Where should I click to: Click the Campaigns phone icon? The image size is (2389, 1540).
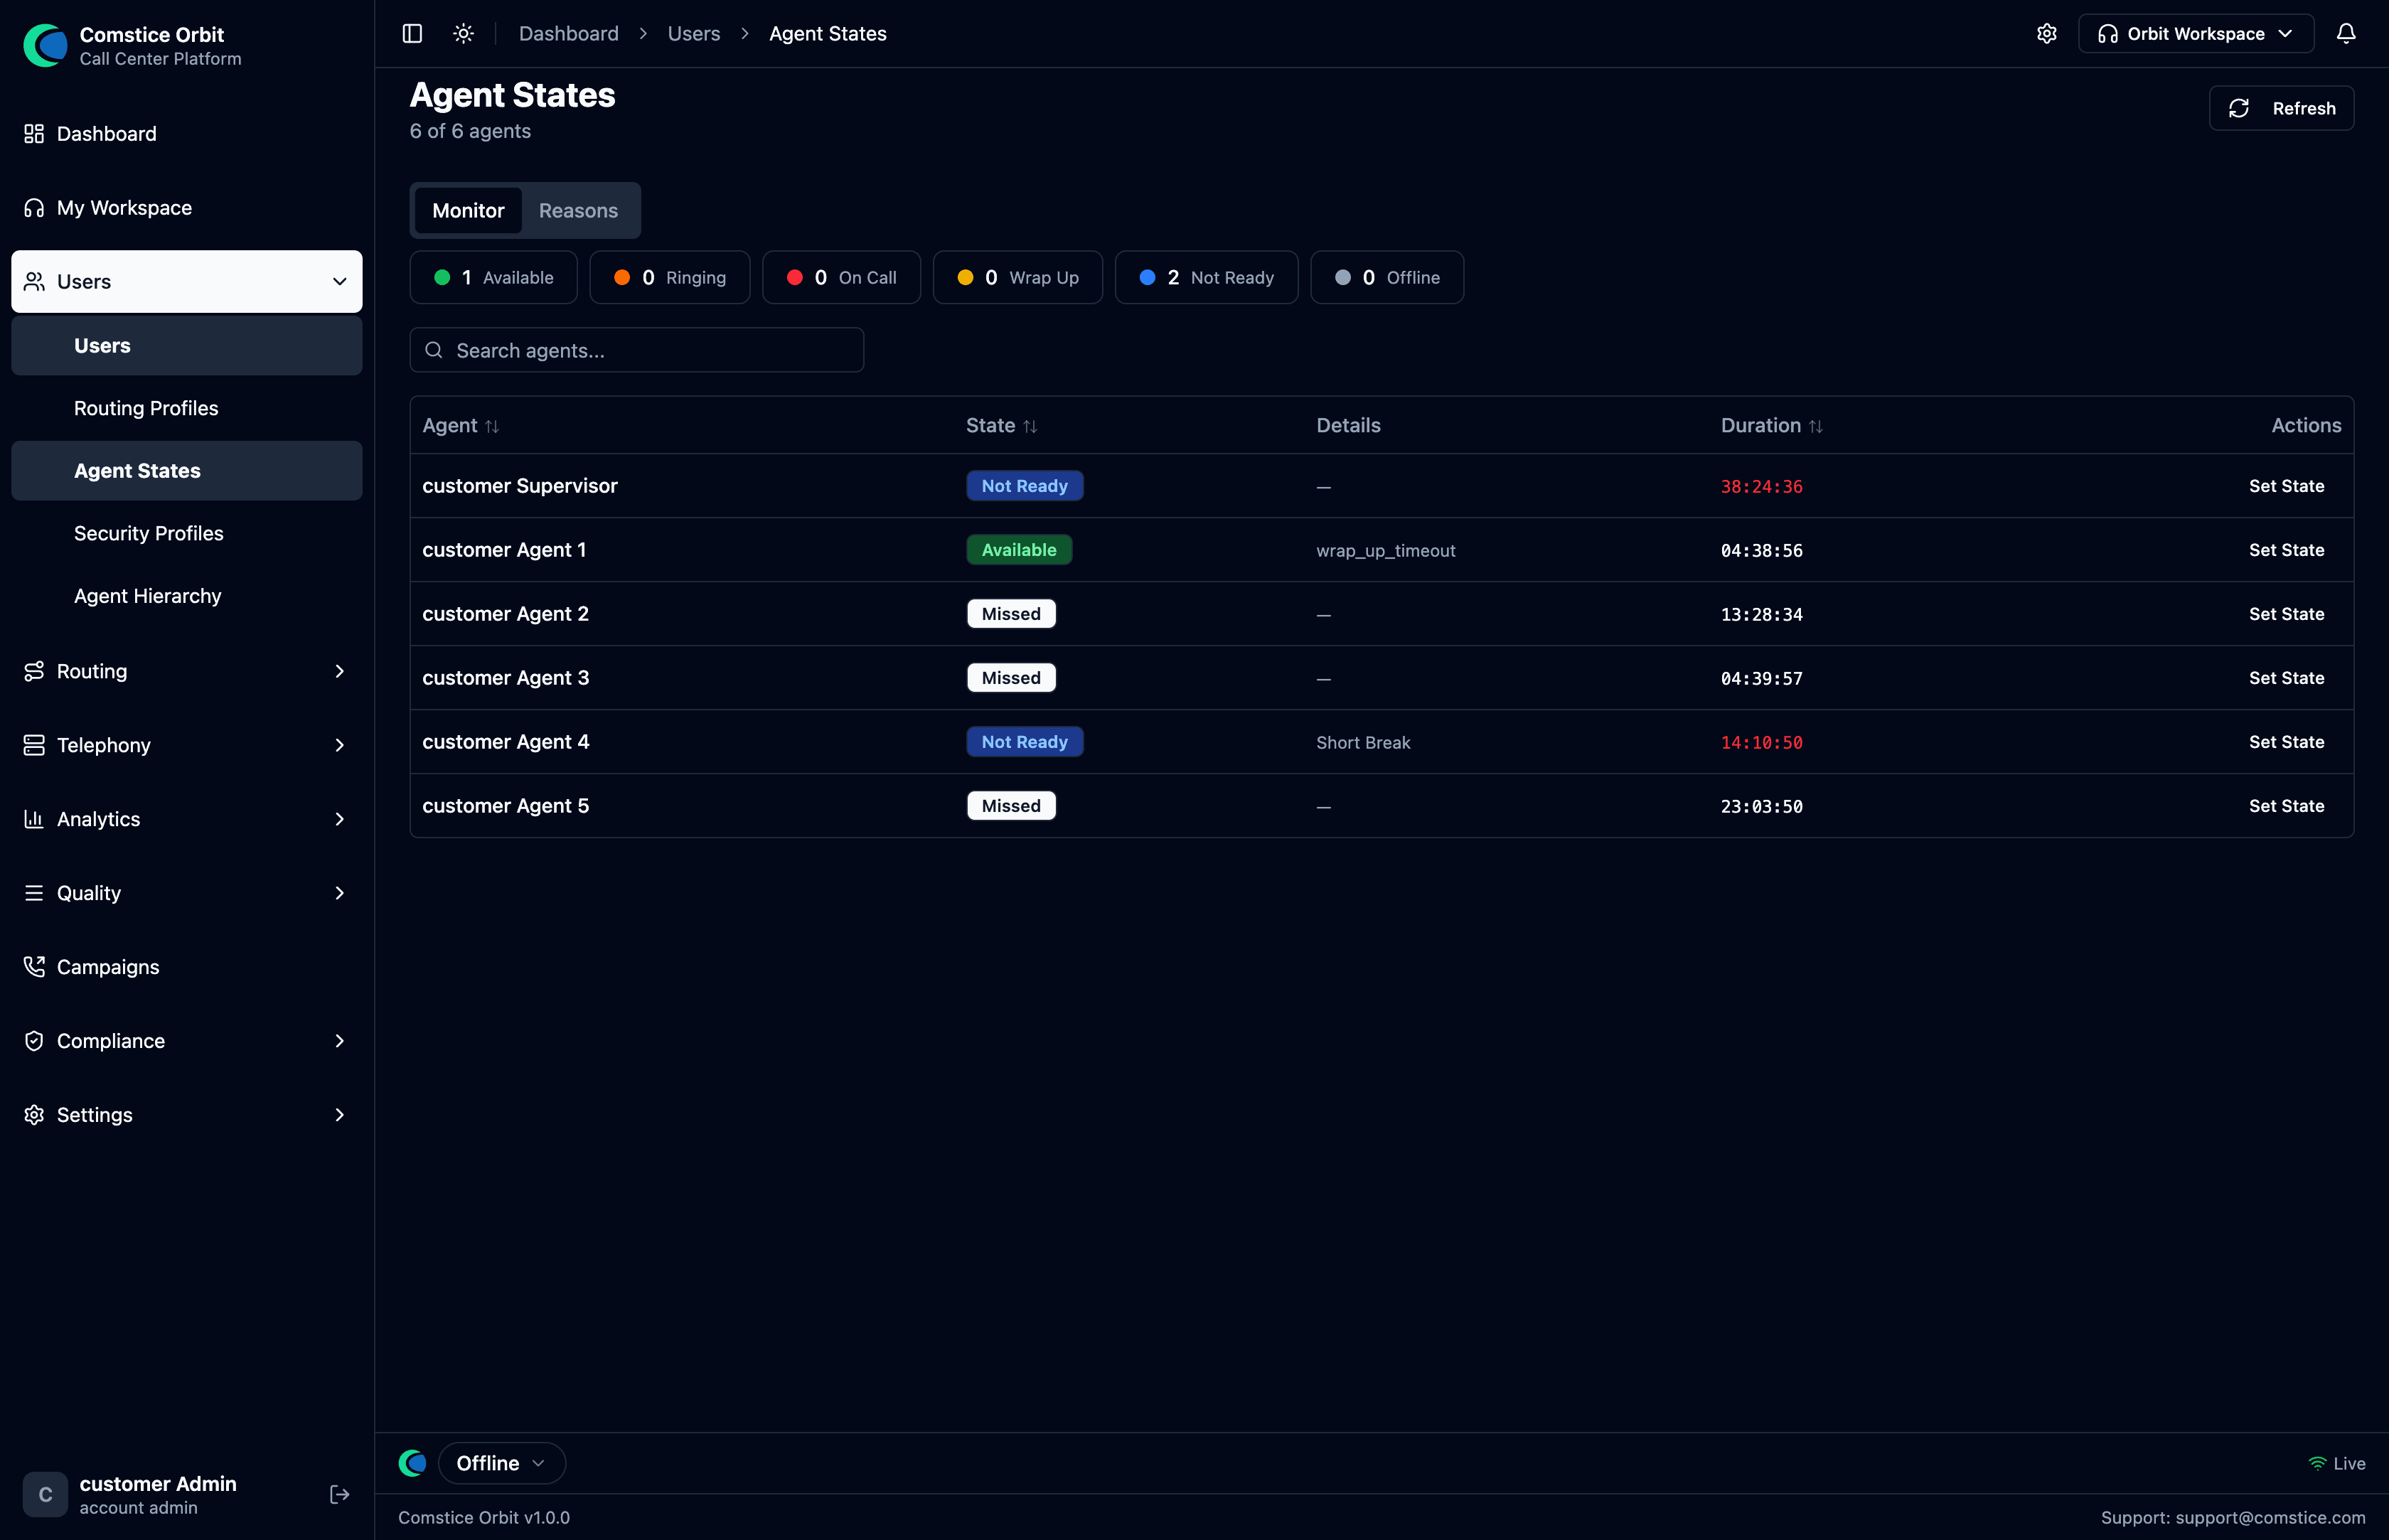point(34,967)
